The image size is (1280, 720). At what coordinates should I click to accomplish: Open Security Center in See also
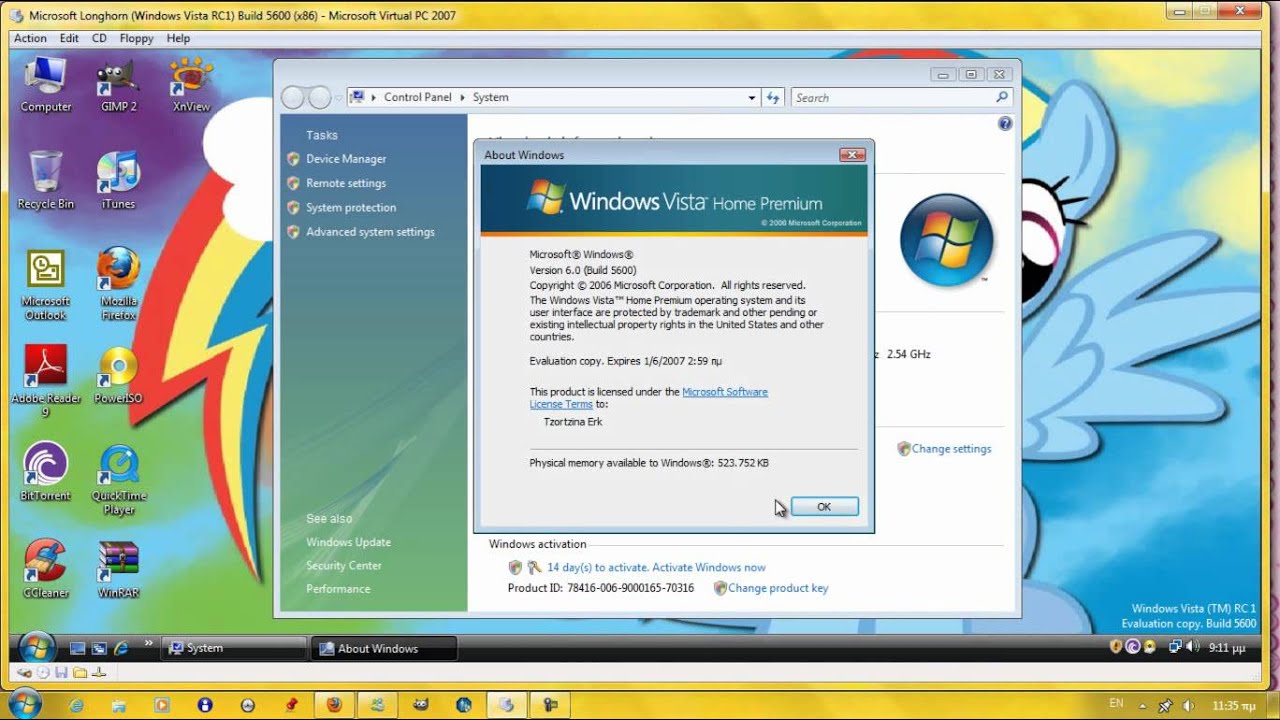point(344,566)
